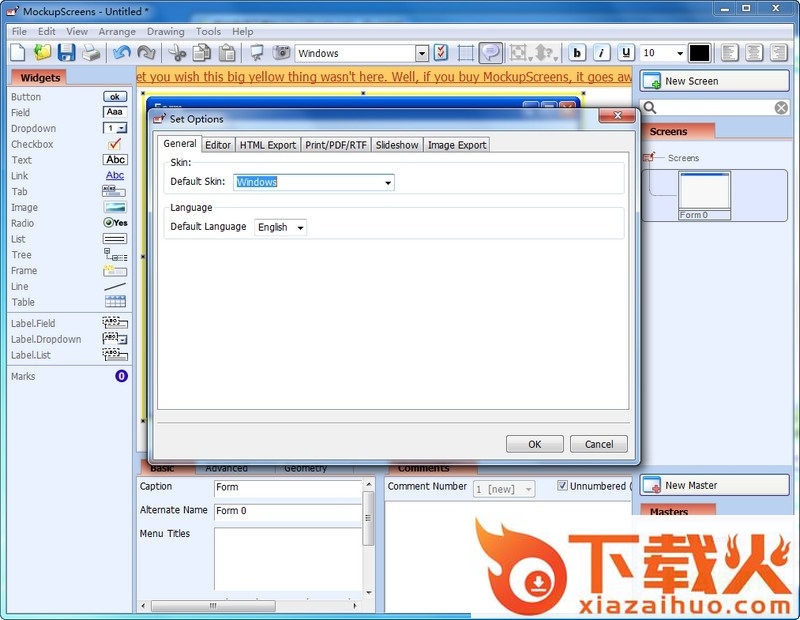Click the checklist options icon in toolbar
Screen dimensions: 800x620
[441, 53]
